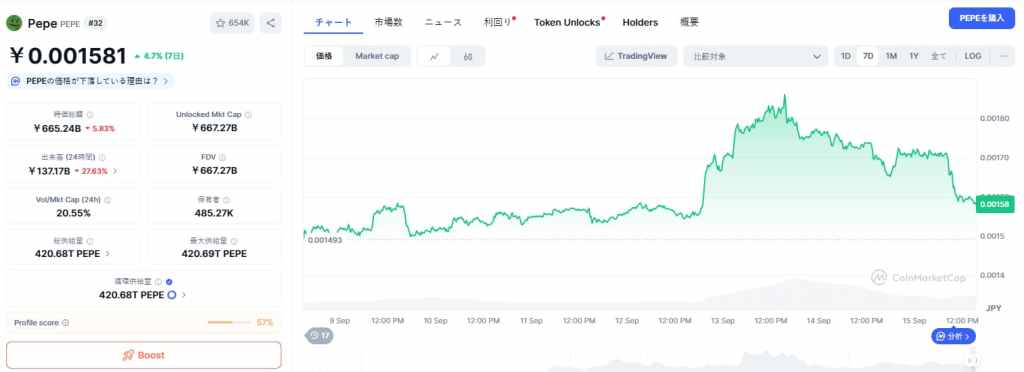The height and width of the screenshot is (372, 1024).
Task: Click the circle ring icon after 420.68T PEPE
Action: (172, 295)
